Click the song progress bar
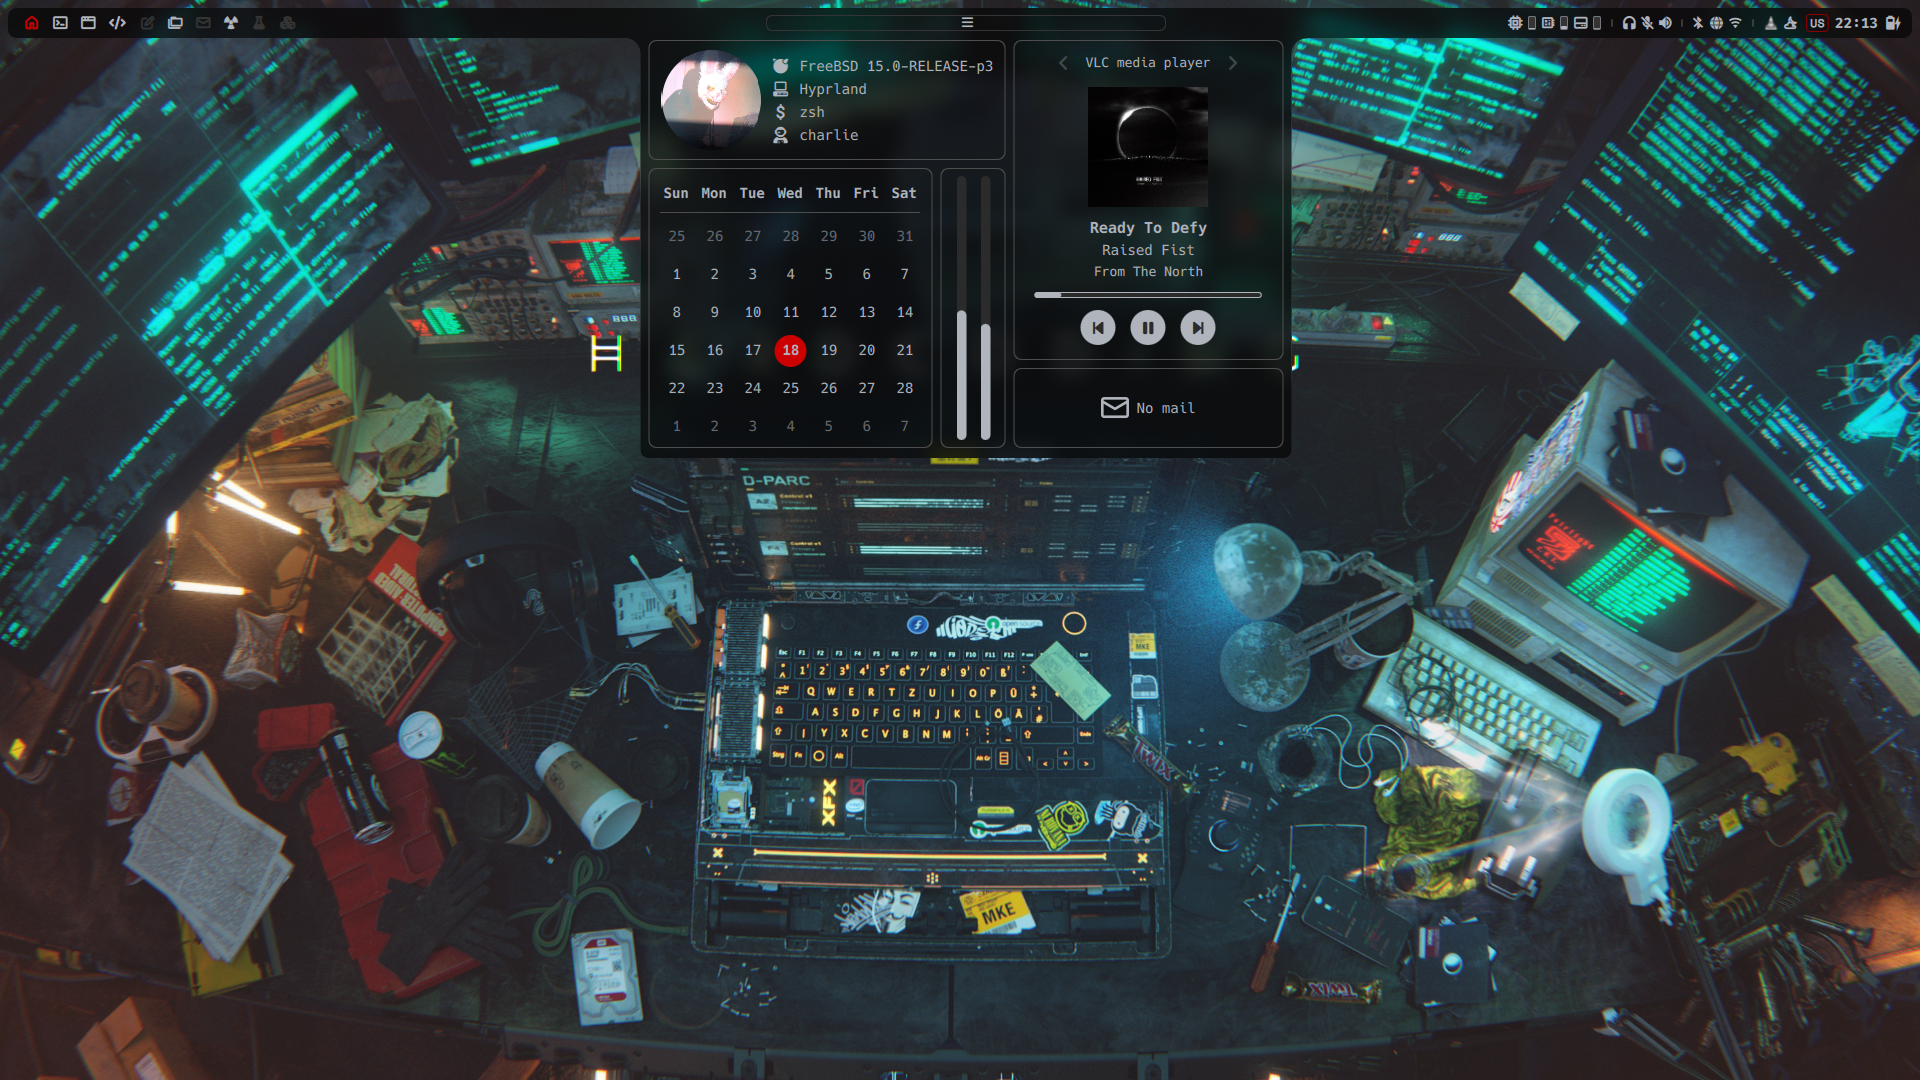The width and height of the screenshot is (1920, 1080). [1148, 294]
